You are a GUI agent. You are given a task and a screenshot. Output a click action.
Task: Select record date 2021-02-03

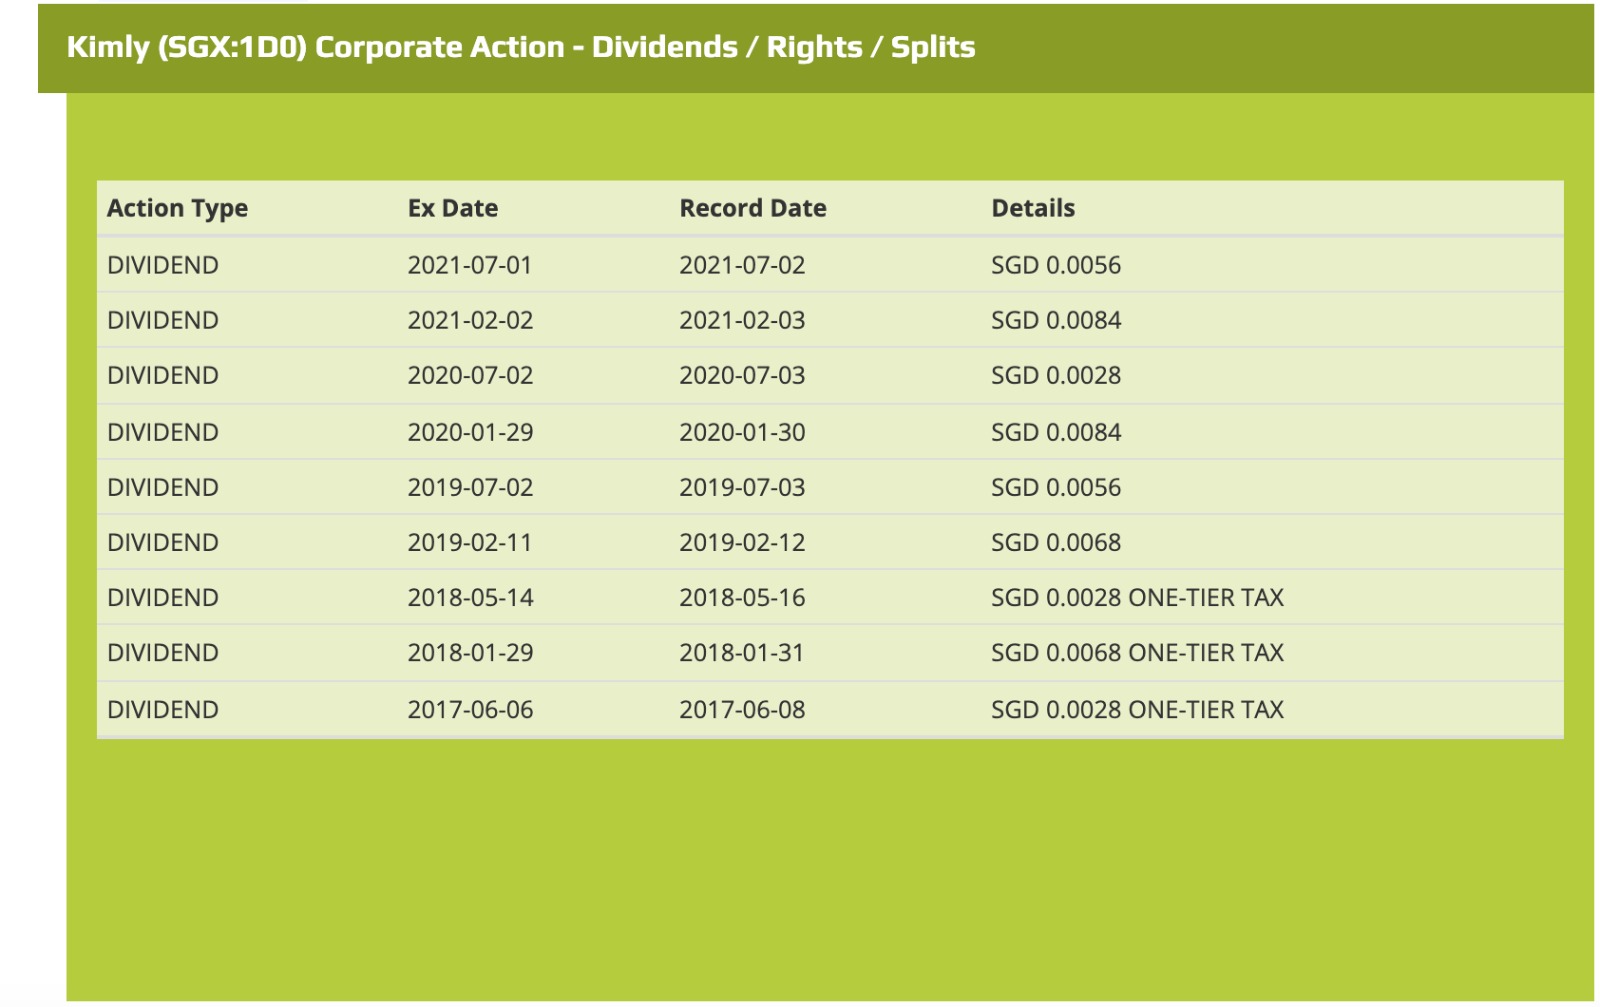point(741,320)
